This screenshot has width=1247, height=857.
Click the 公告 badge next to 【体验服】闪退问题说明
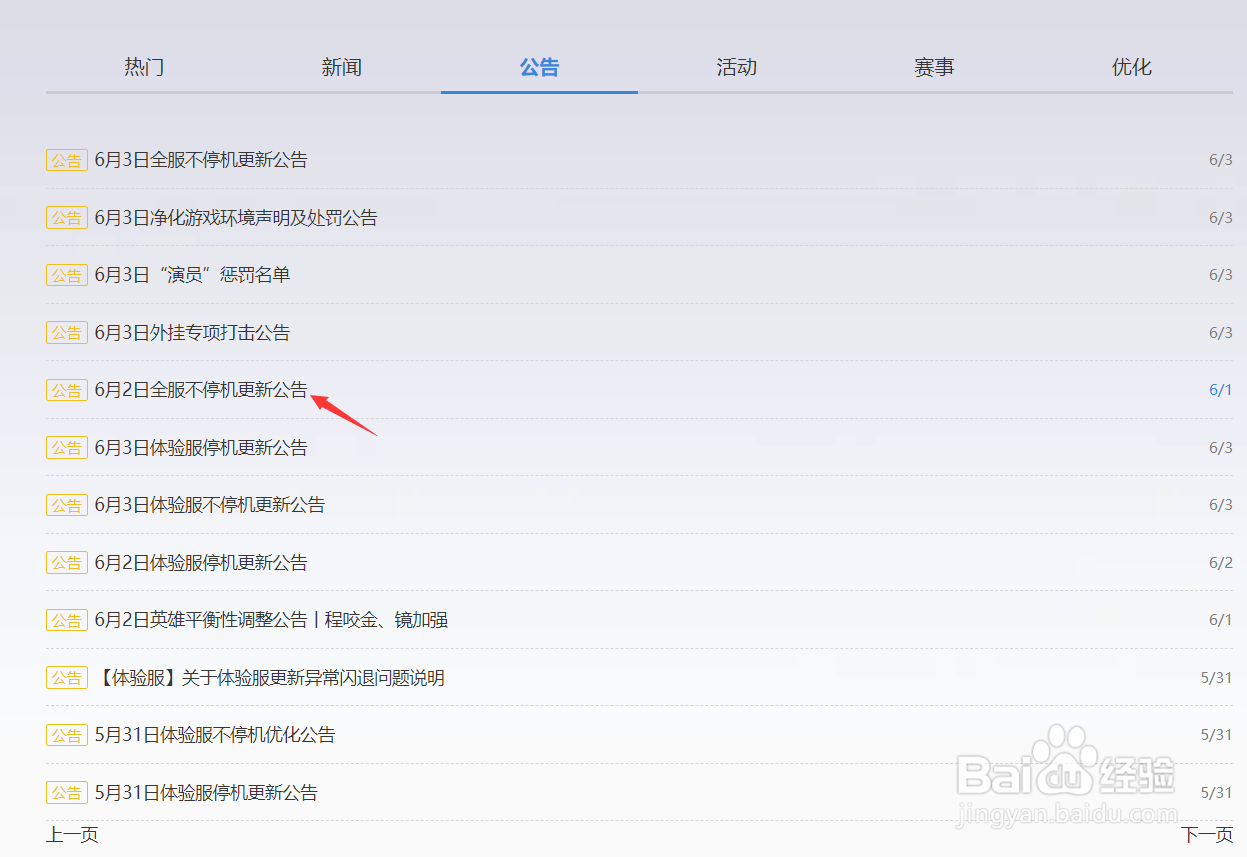(x=66, y=677)
